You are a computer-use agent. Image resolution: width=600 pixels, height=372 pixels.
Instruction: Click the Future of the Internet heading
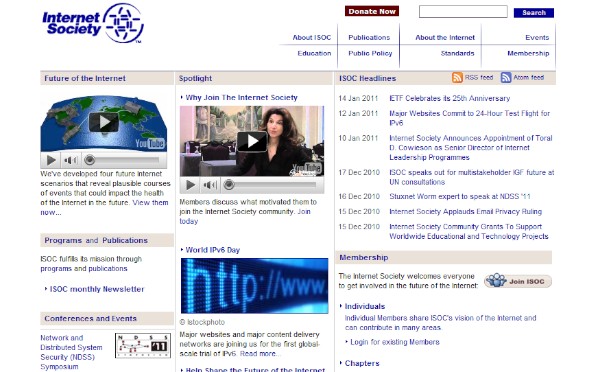[85, 78]
